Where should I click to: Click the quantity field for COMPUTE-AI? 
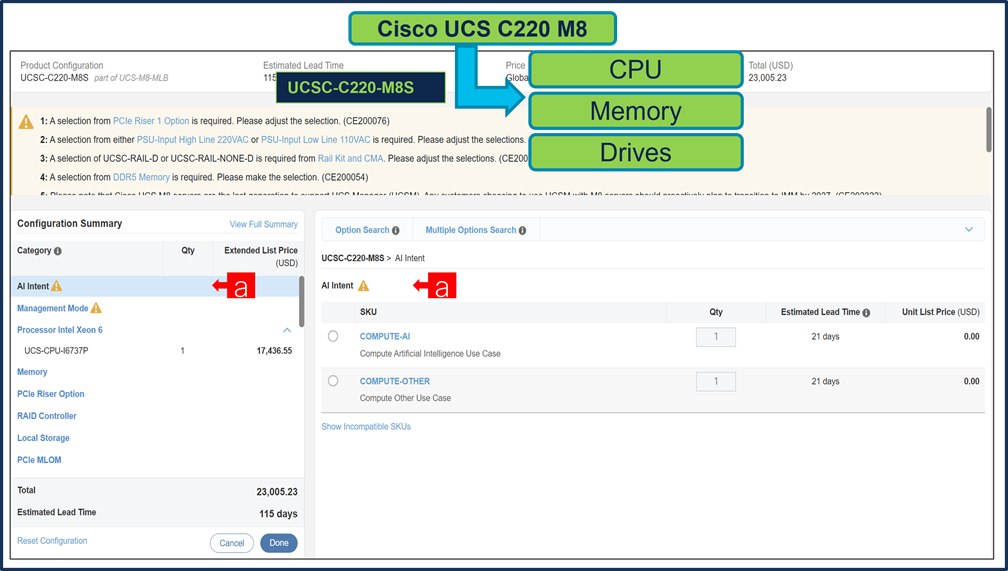click(x=716, y=337)
